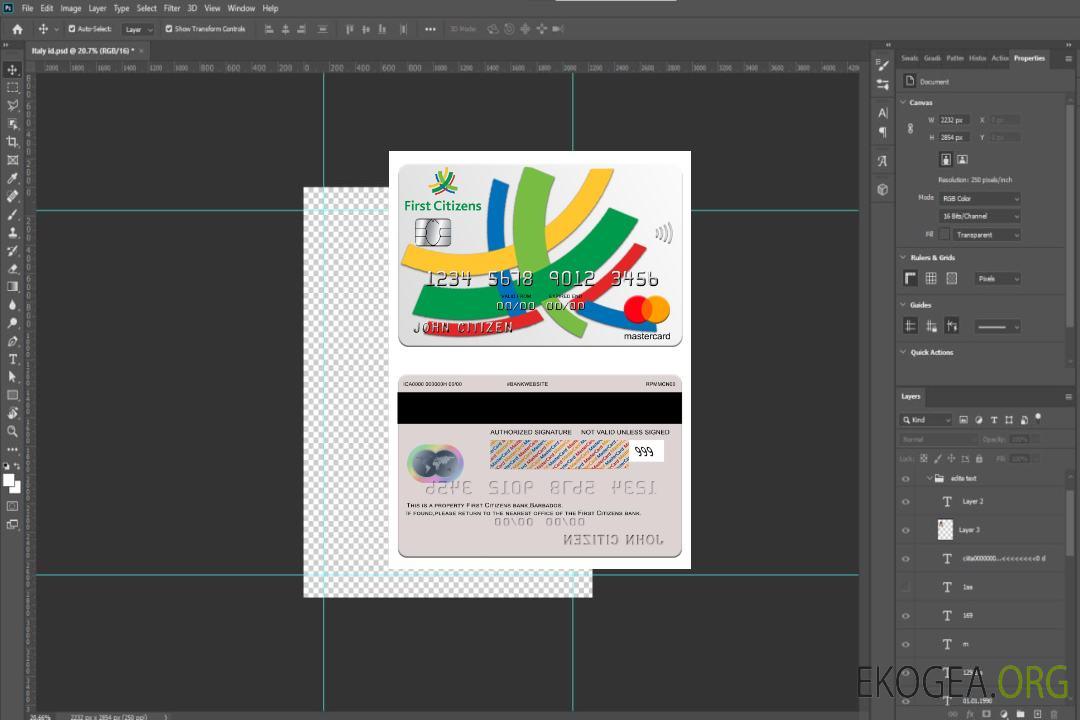This screenshot has height=720, width=1080.
Task: Set canvas to landscape orientation
Action: point(962,159)
